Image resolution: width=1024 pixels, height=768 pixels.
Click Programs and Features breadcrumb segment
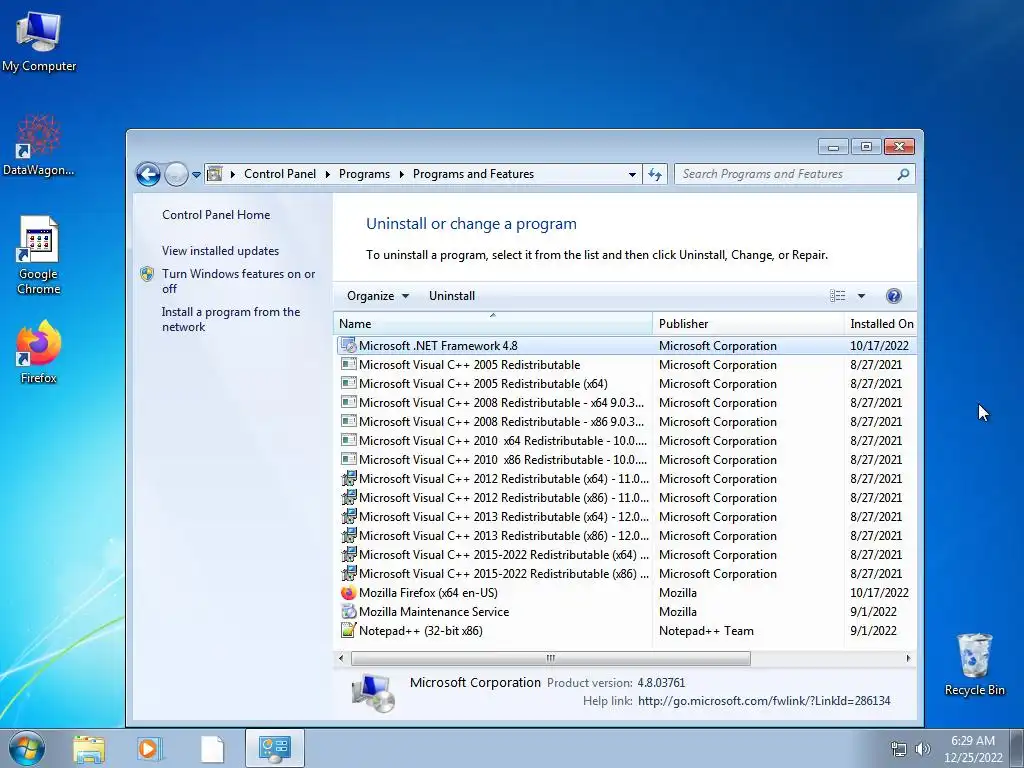click(x=473, y=174)
